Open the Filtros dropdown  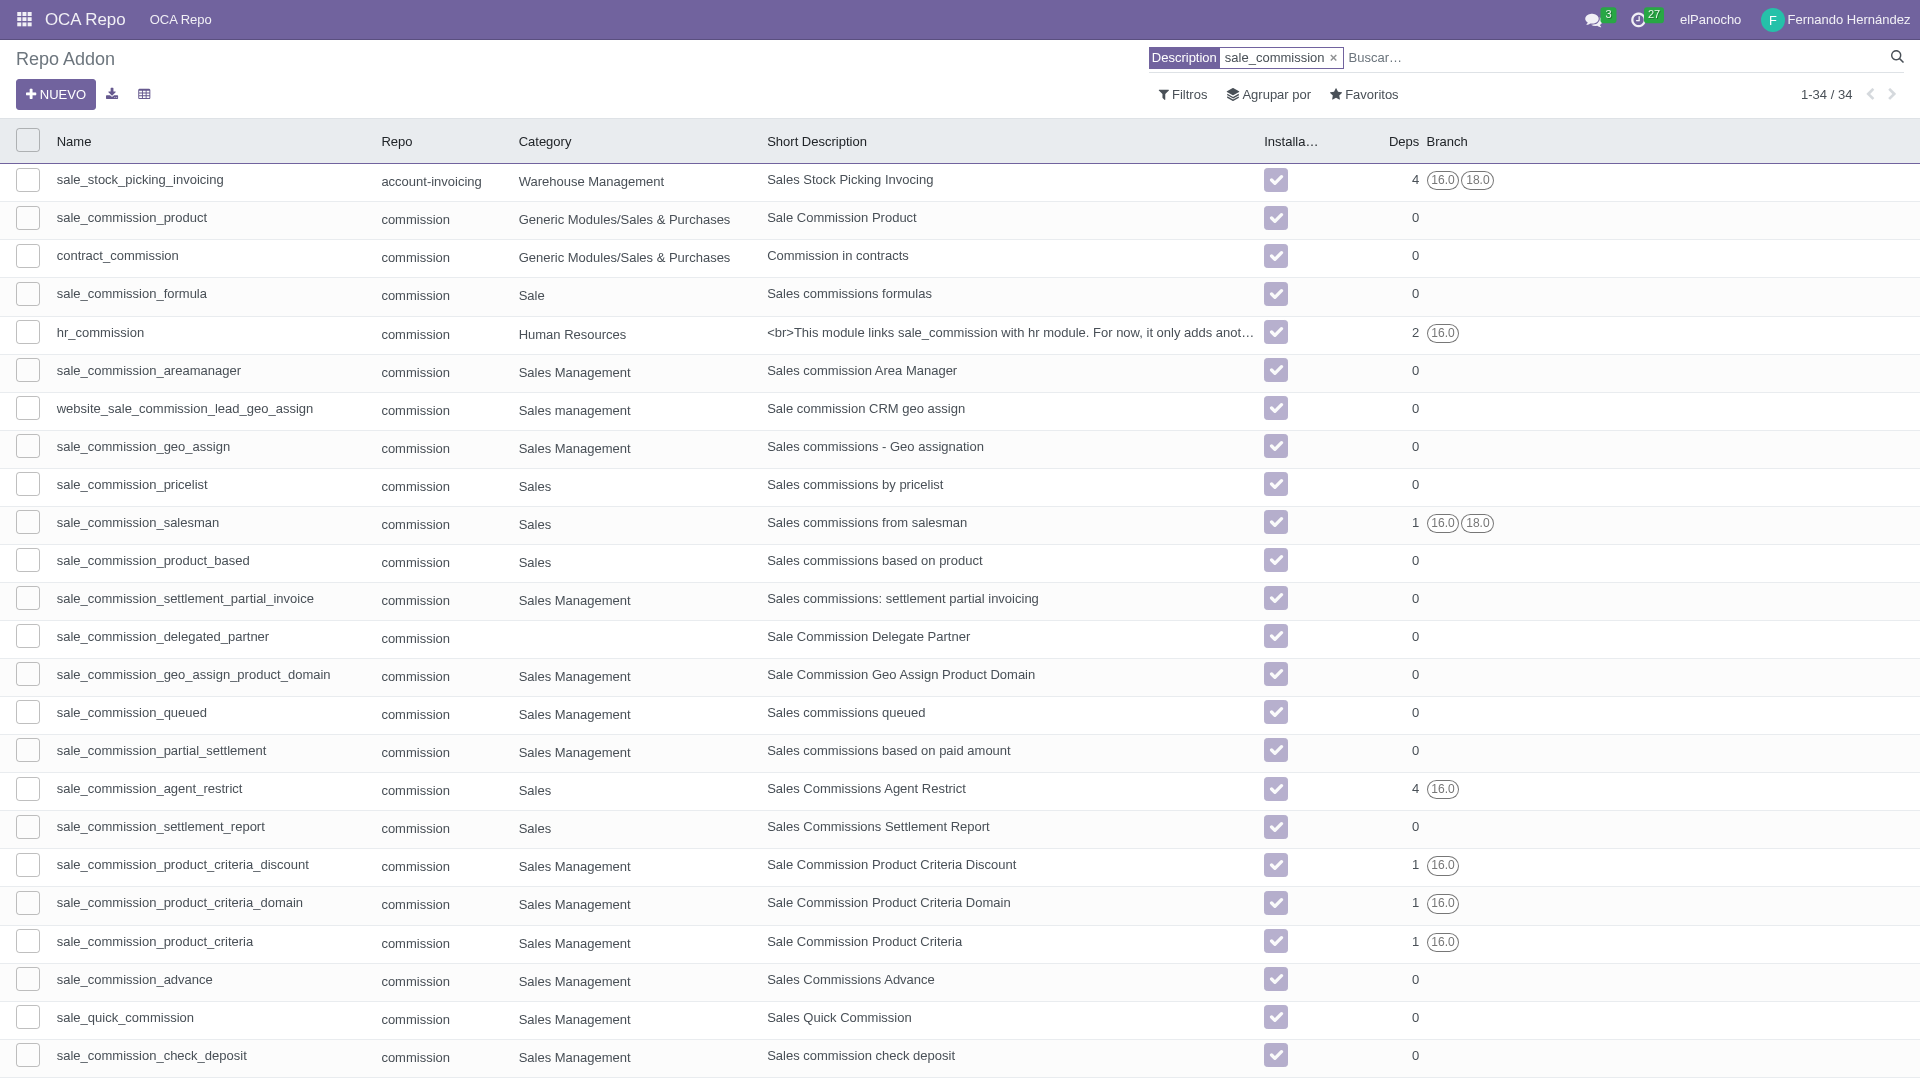coord(1183,95)
